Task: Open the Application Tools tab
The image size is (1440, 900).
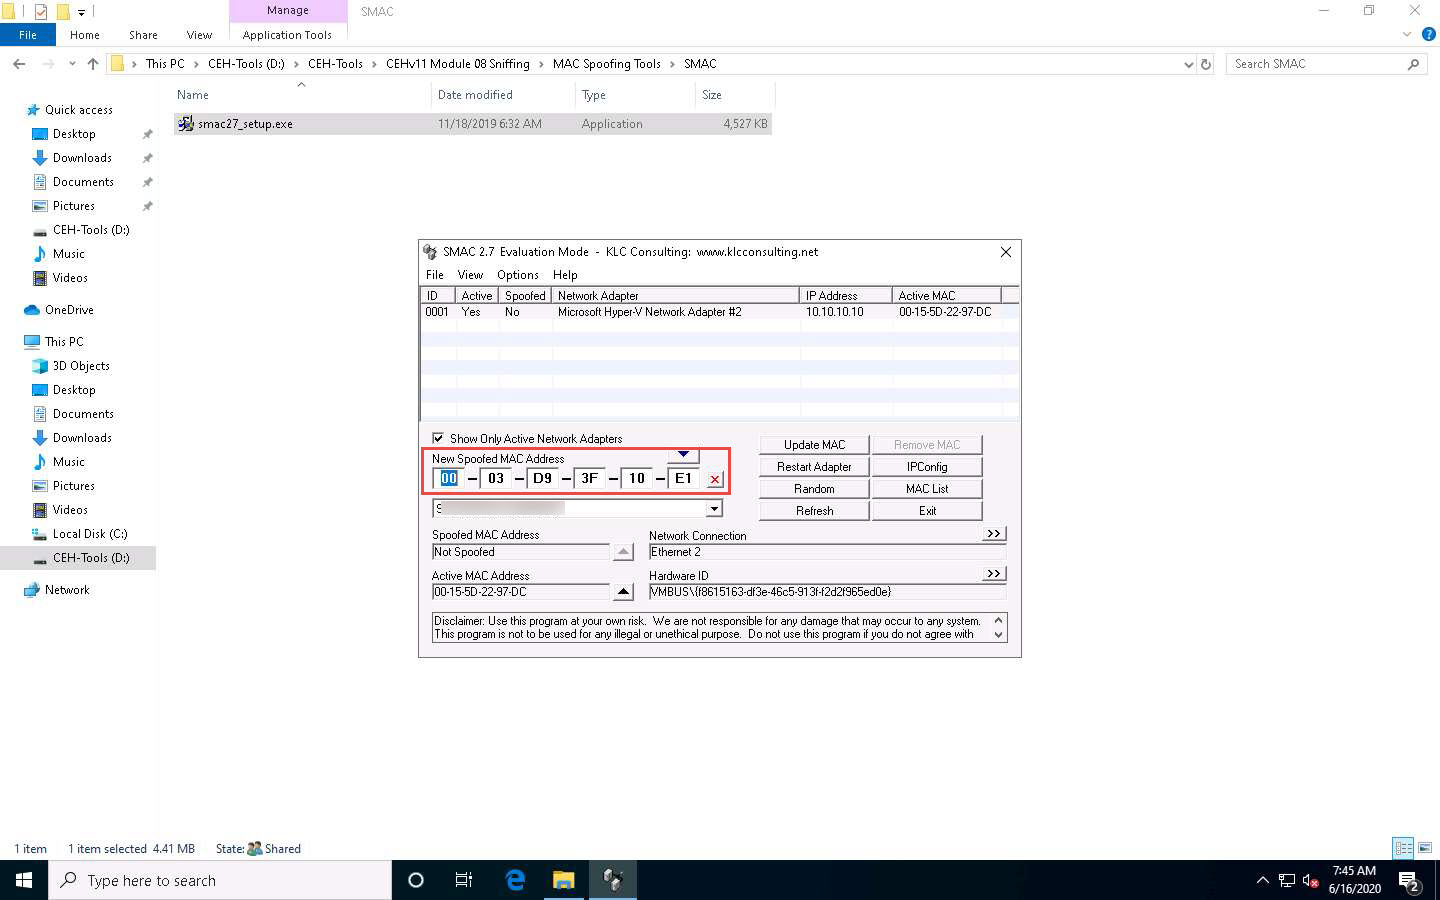Action: [287, 35]
